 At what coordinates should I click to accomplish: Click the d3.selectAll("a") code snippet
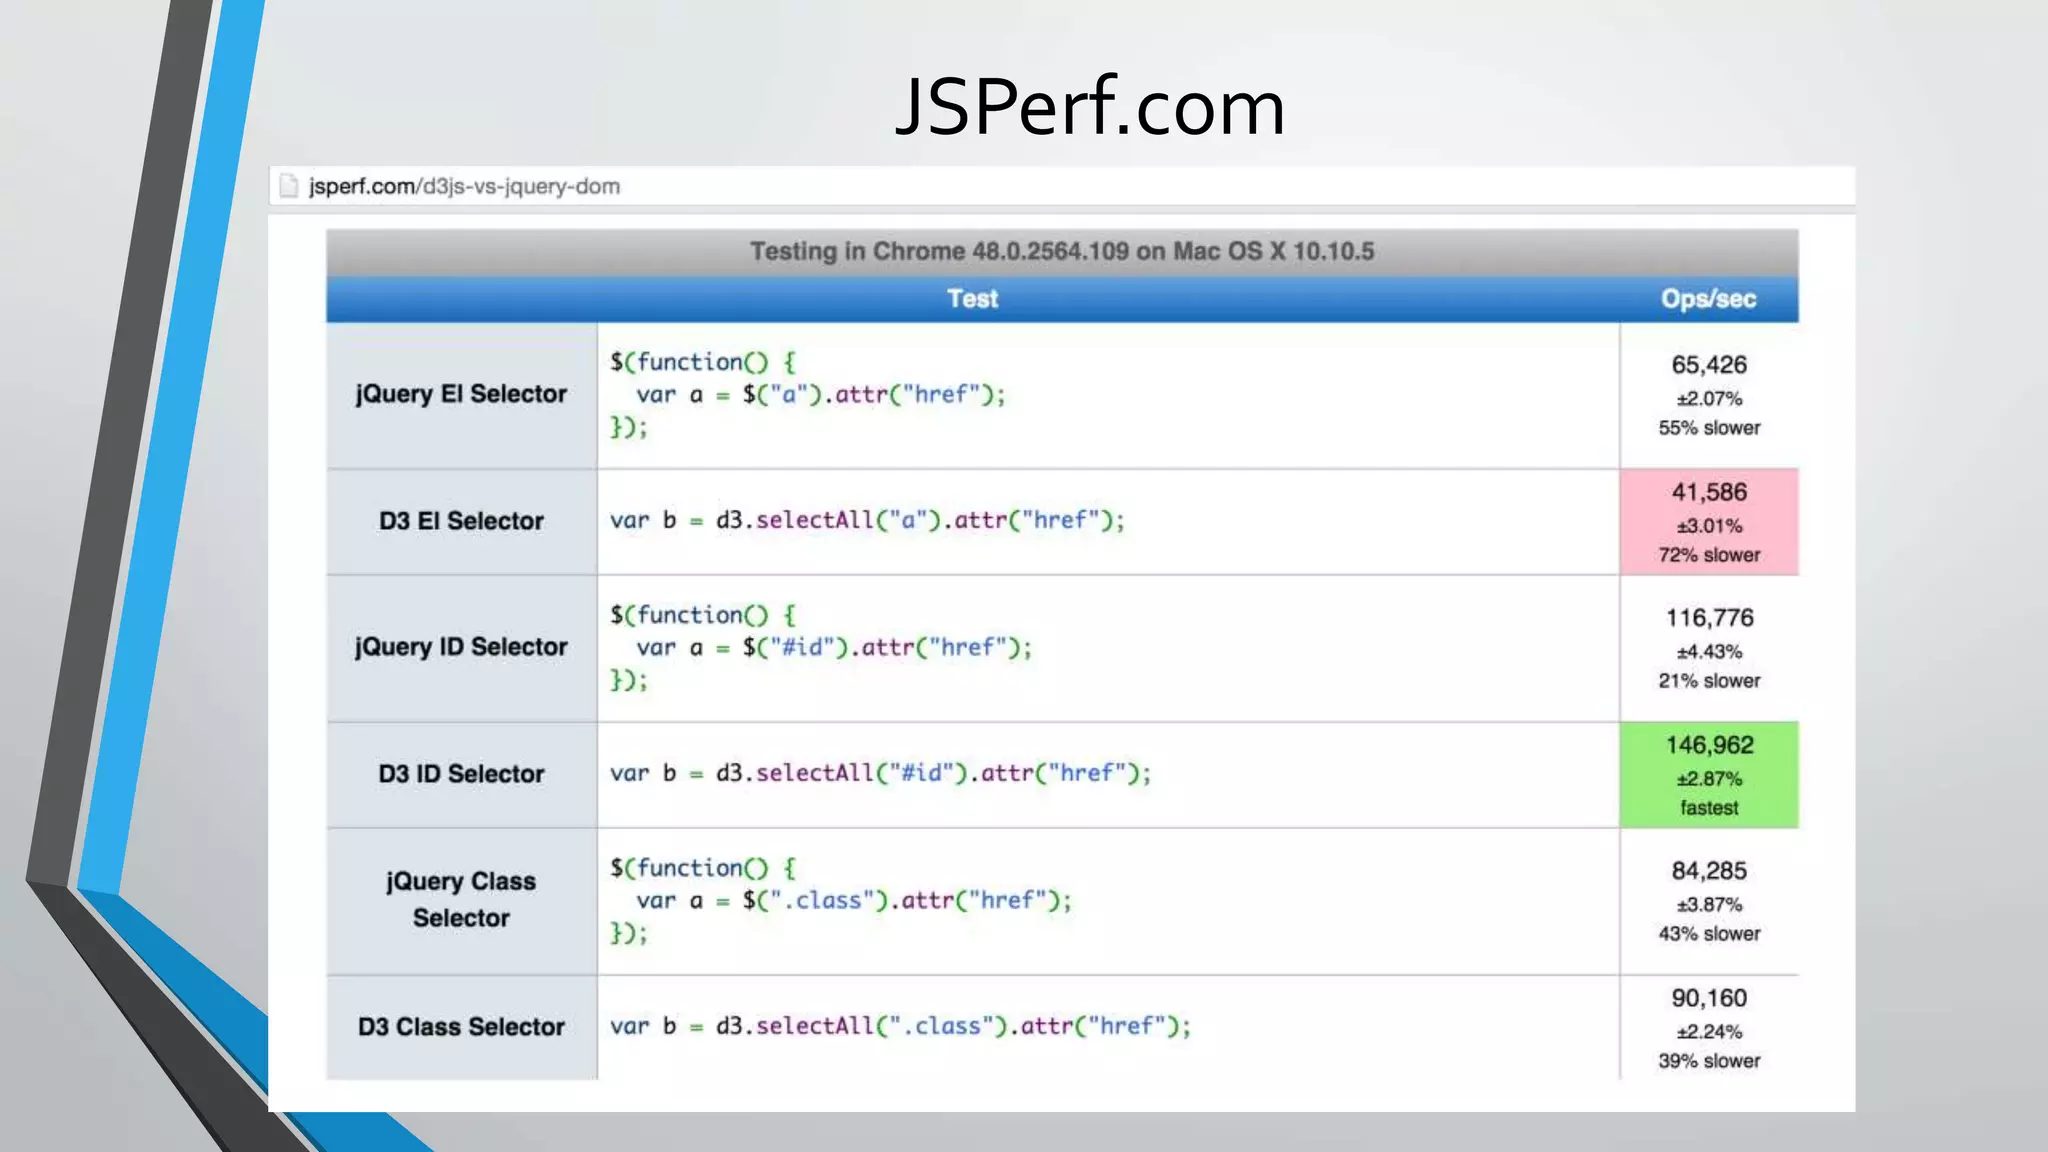(868, 521)
